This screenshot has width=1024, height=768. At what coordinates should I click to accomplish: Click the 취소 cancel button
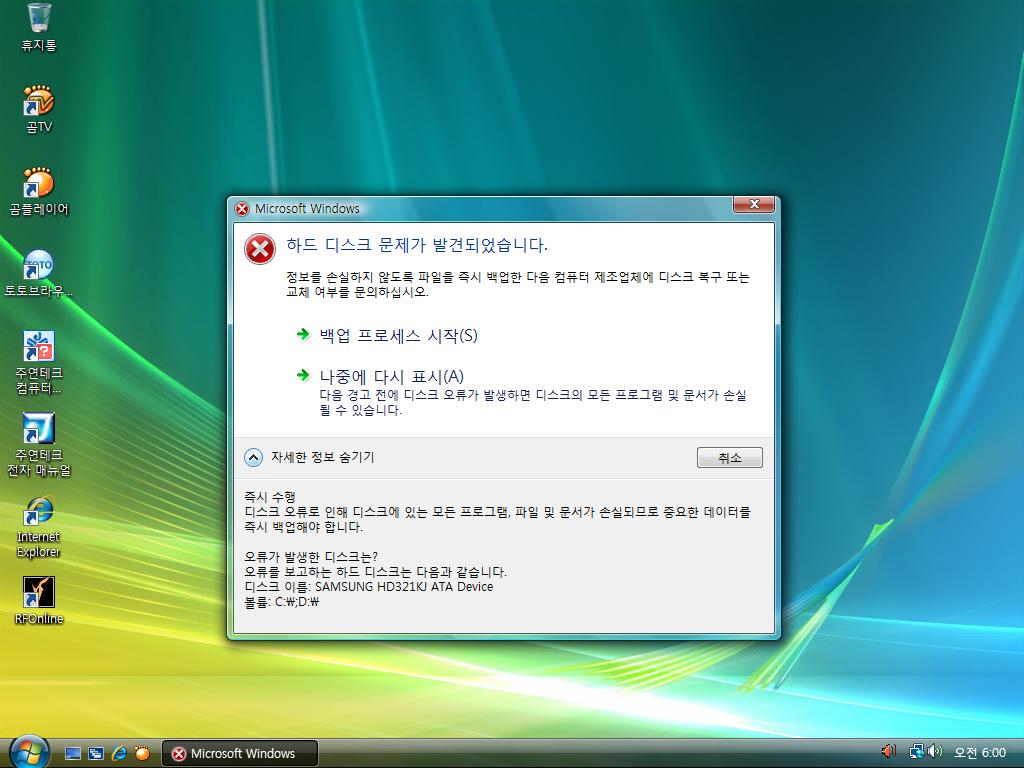729,458
